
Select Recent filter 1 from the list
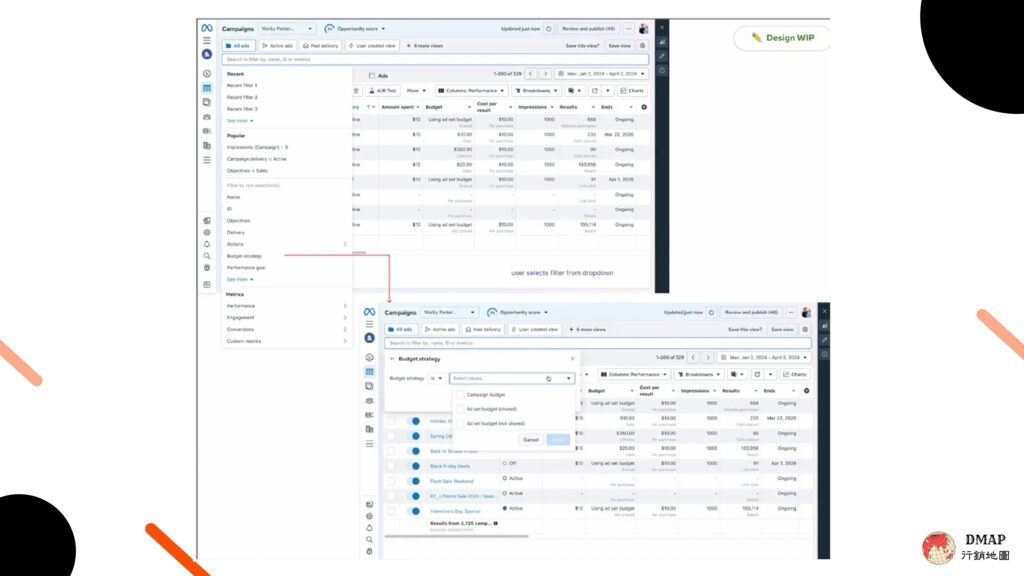[x=242, y=86]
